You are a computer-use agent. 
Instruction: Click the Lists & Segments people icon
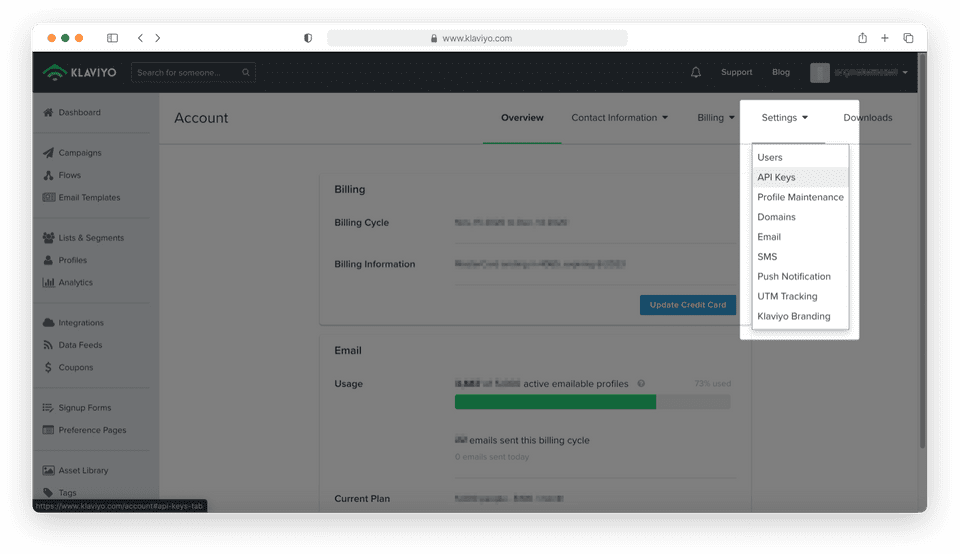(48, 238)
